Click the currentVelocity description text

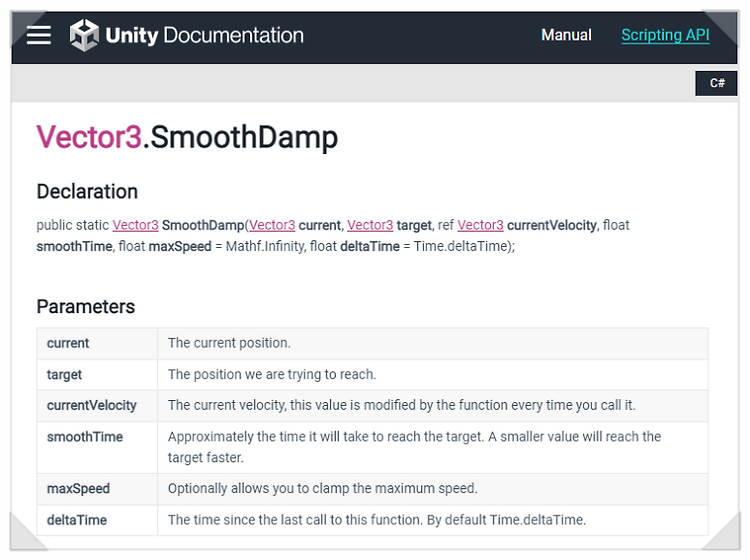tap(401, 406)
